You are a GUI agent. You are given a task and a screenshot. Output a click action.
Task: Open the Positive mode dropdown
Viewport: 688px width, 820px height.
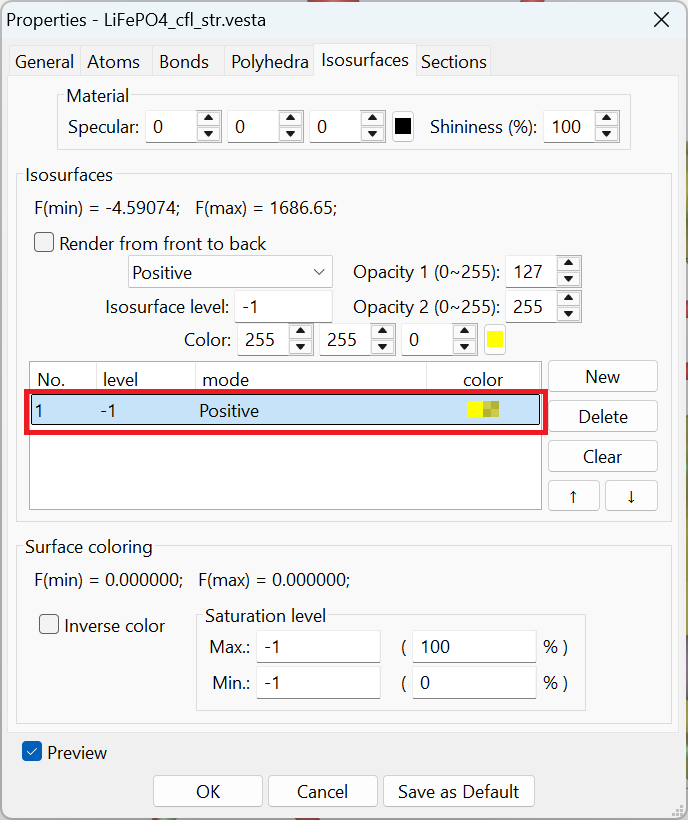coord(230,272)
